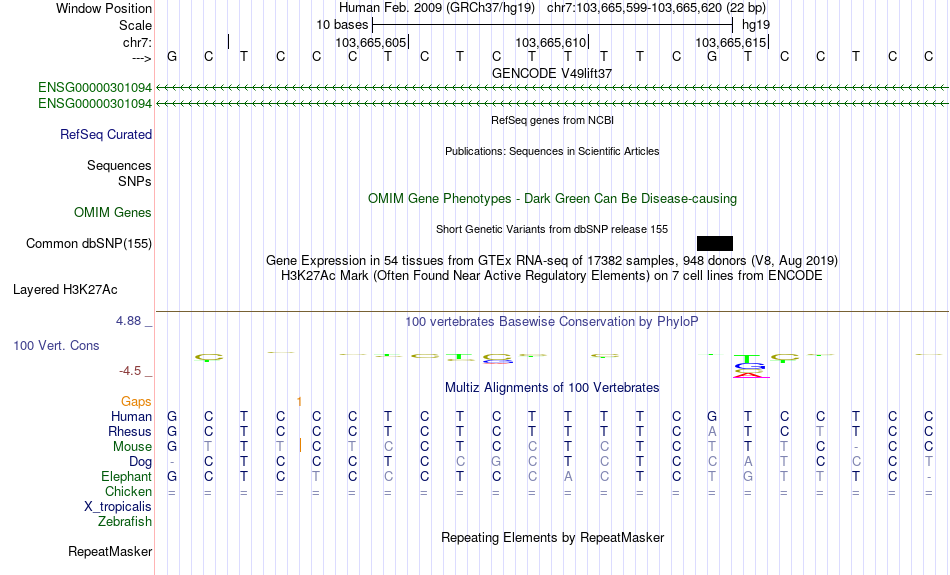Click the faded A in the Dog row
This screenshot has width=950, height=575.
[x=748, y=462]
